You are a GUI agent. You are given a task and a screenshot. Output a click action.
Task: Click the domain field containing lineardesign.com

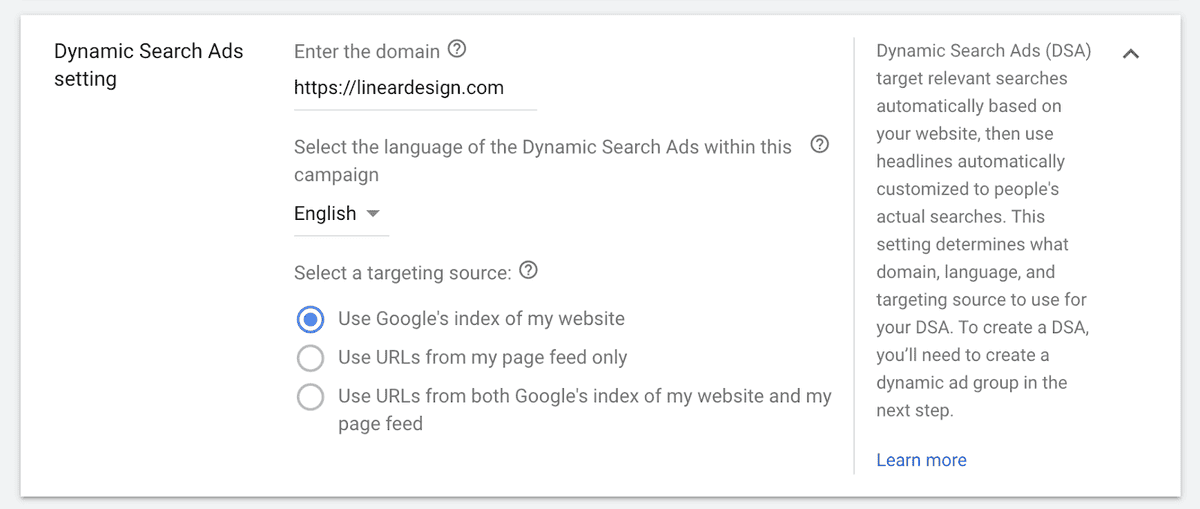[x=415, y=88]
